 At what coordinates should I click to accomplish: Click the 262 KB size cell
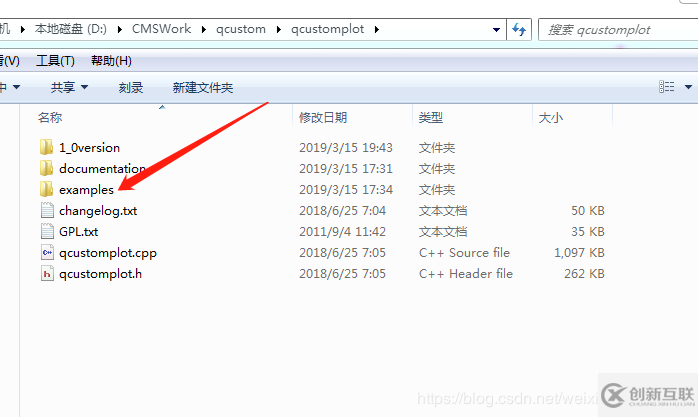(x=584, y=273)
